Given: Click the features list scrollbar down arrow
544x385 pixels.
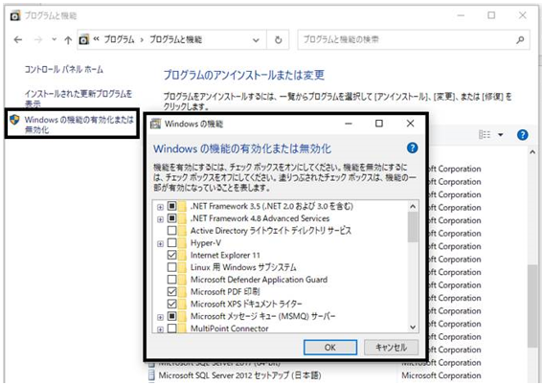Looking at the screenshot, I should click(413, 327).
